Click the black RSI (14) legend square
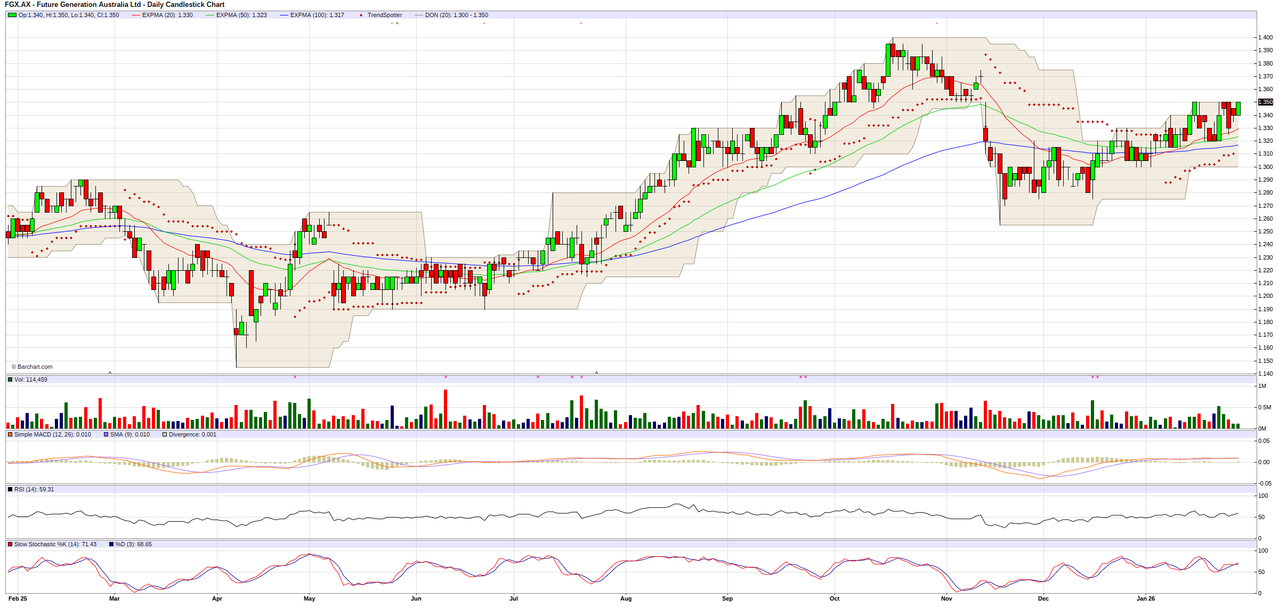This screenshot has height=615, width=1279. [11, 490]
